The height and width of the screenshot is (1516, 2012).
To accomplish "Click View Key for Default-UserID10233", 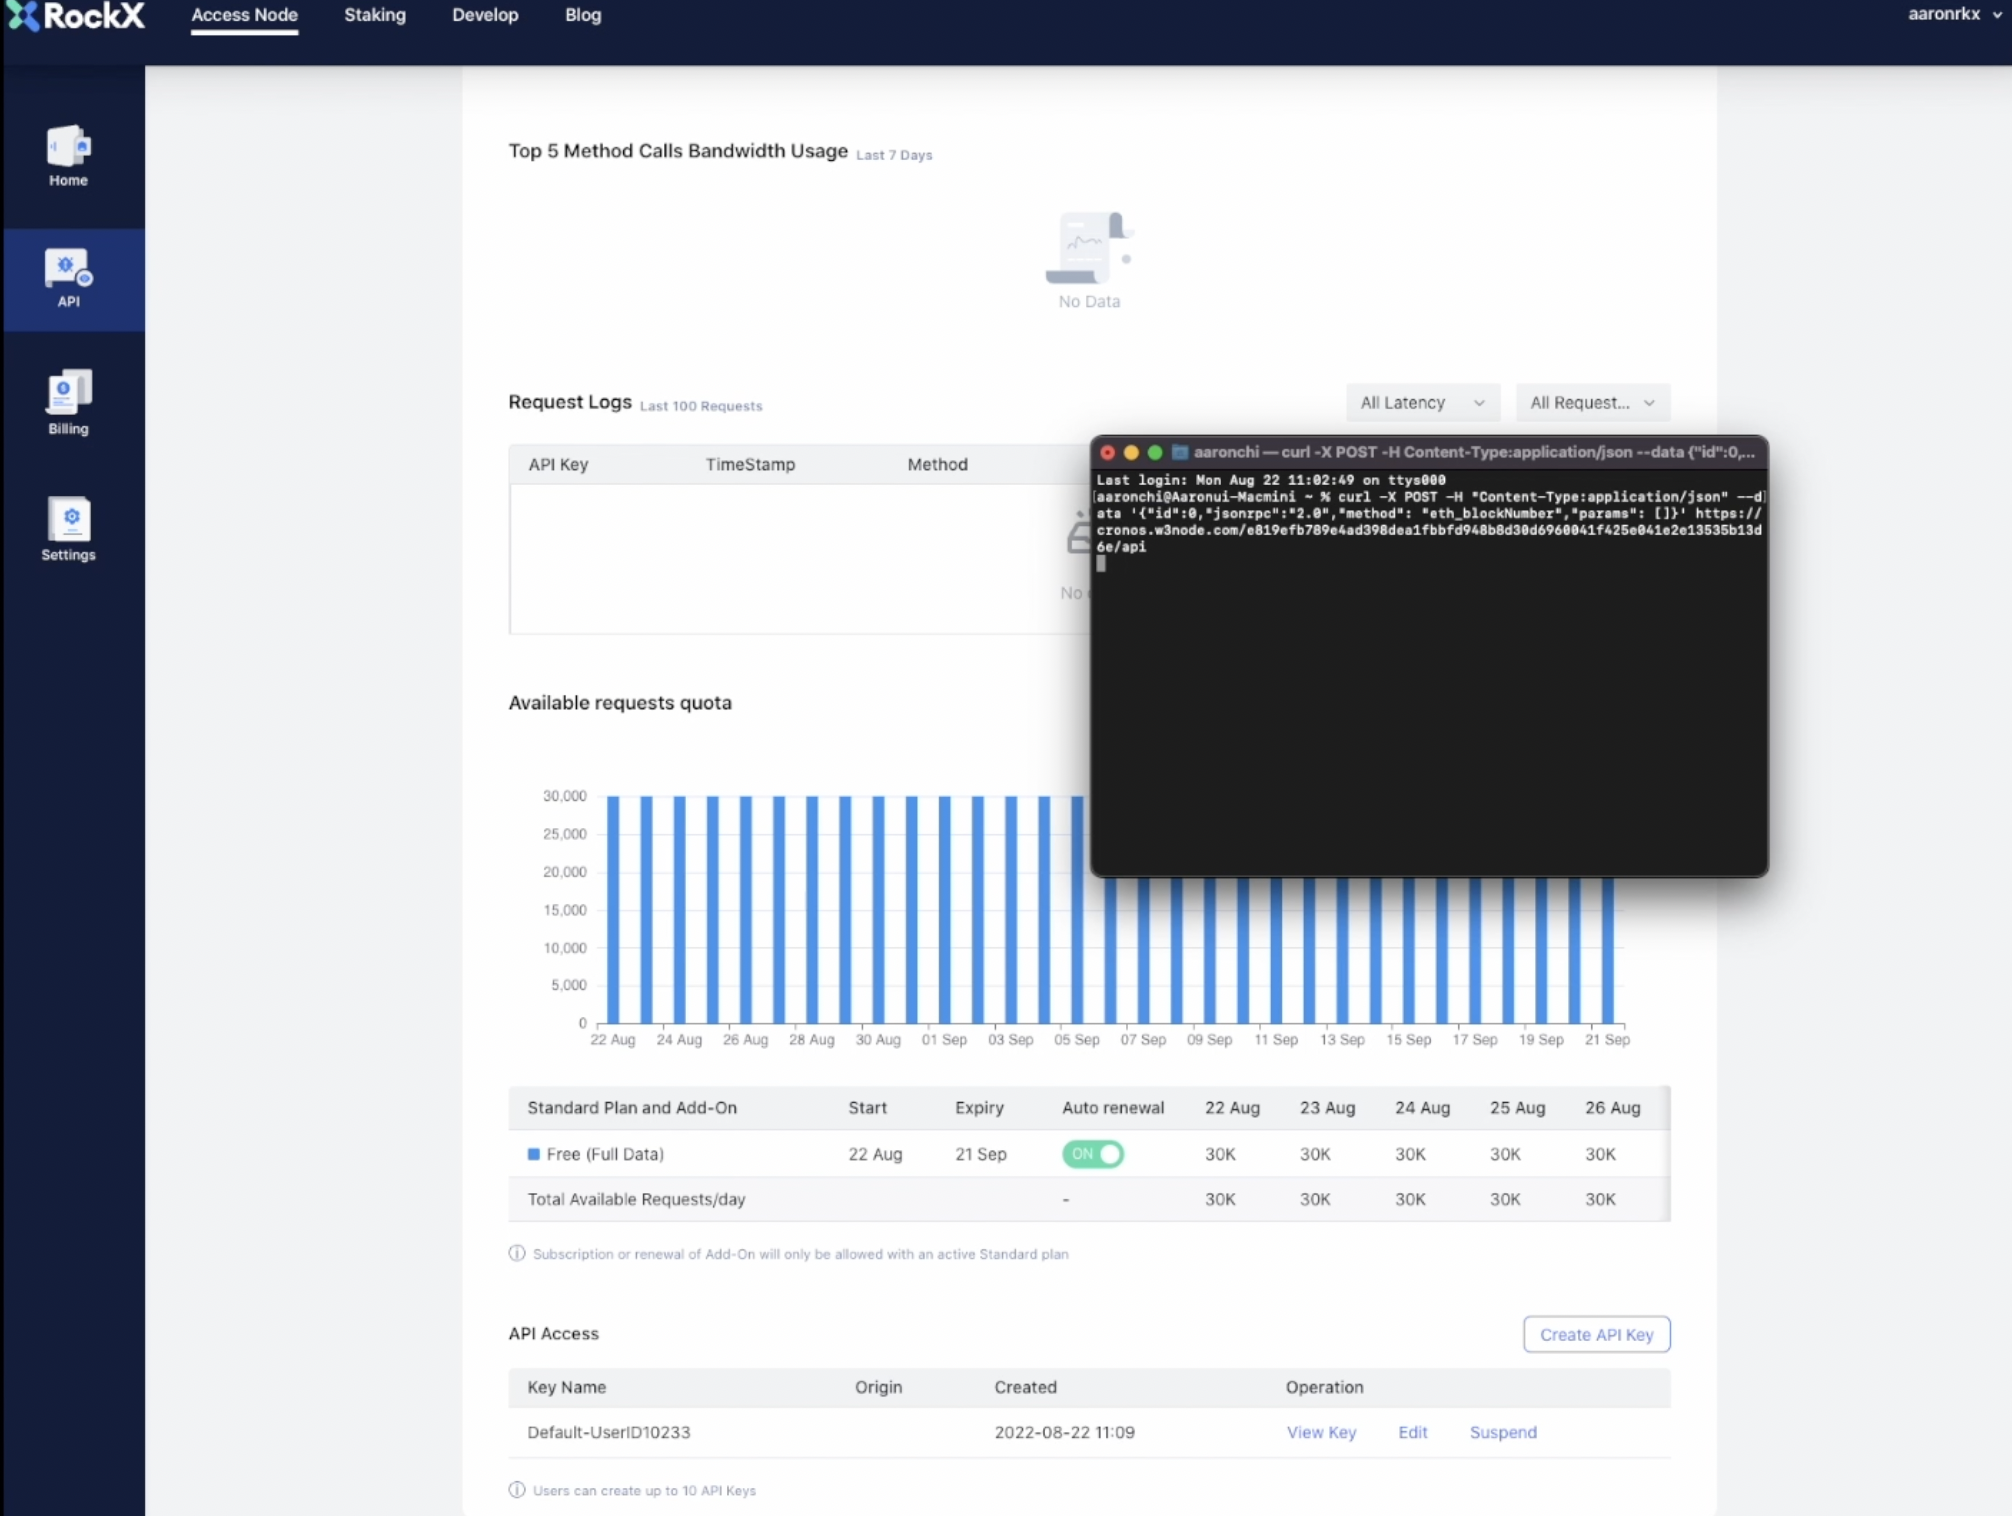I will point(1320,1432).
